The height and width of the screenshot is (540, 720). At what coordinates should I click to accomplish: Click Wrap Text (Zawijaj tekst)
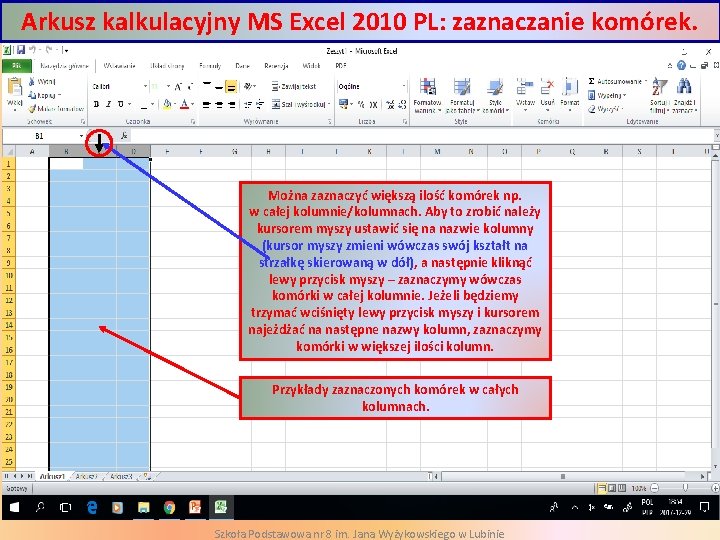point(294,86)
